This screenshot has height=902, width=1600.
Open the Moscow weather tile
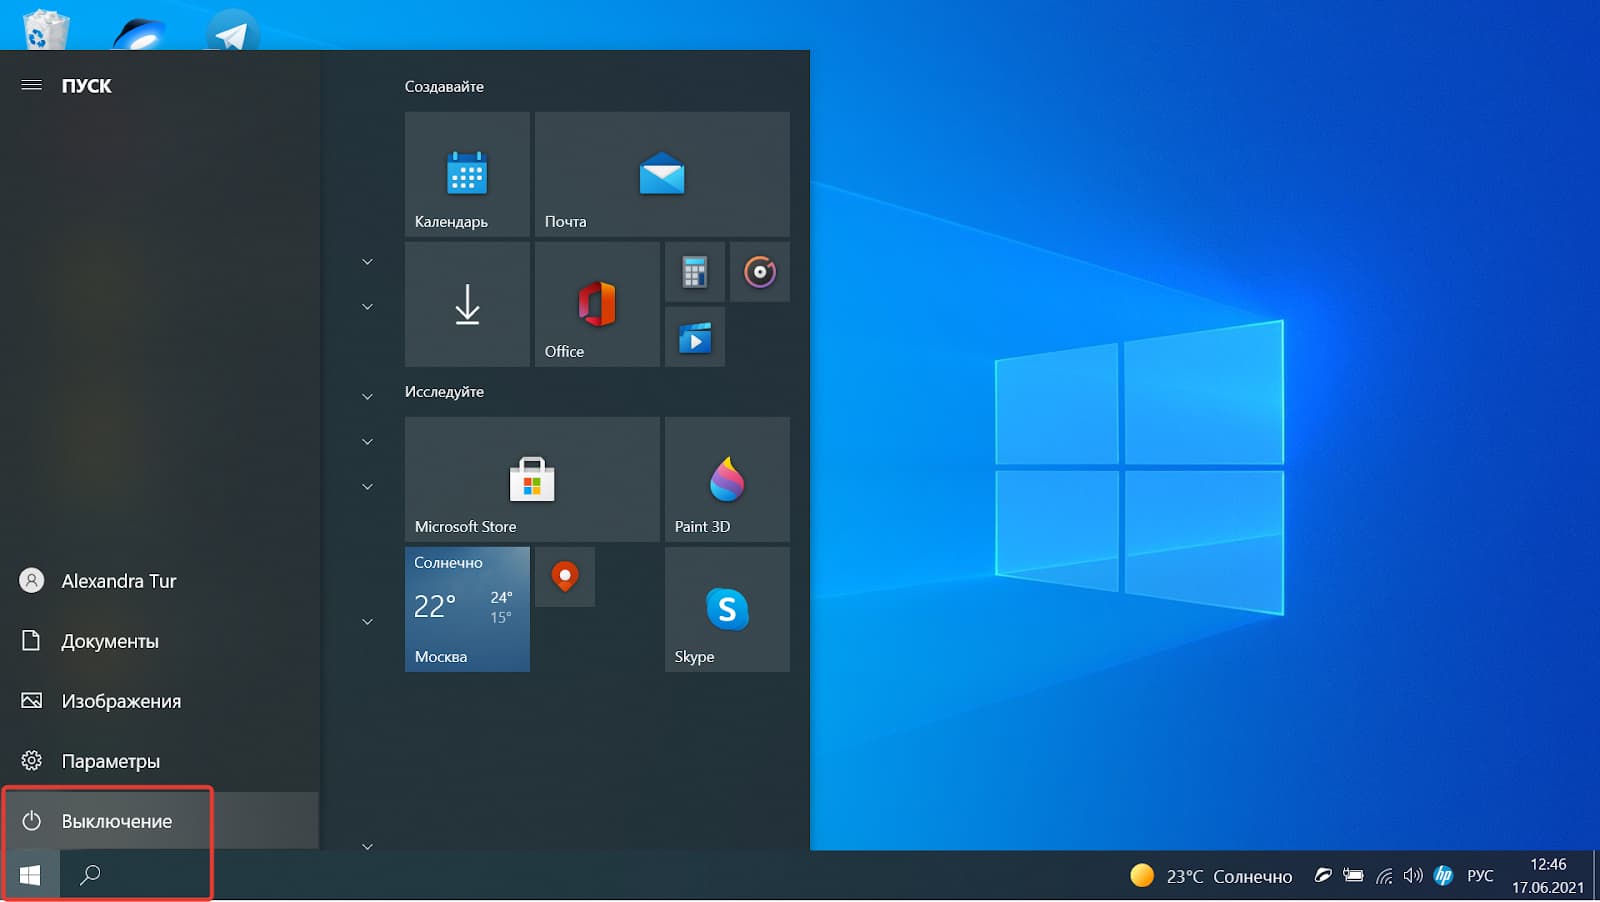467,609
